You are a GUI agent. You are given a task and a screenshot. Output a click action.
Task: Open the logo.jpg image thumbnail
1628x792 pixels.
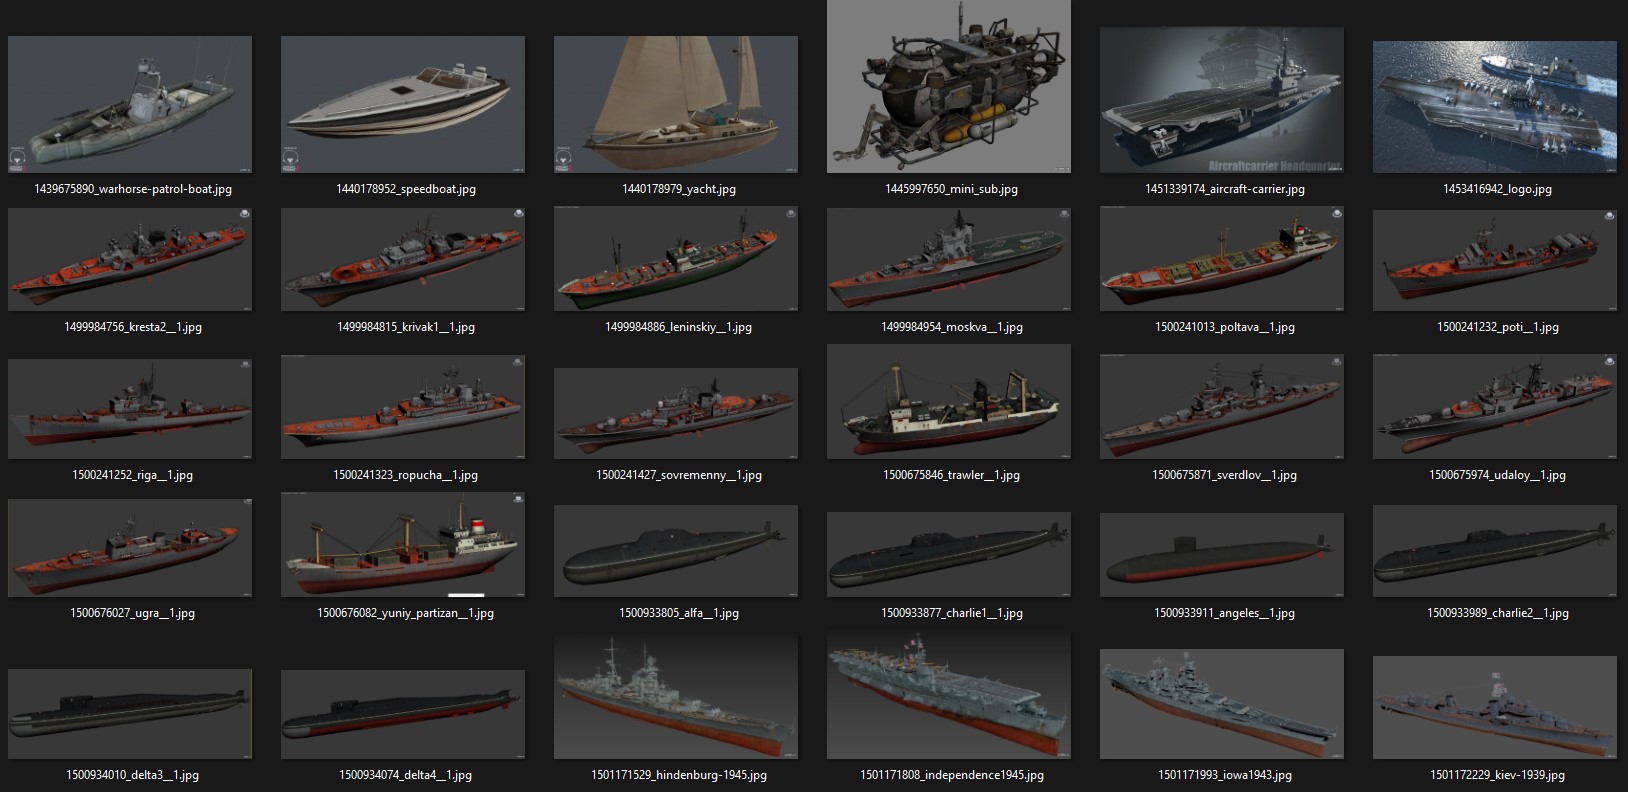[x=1495, y=107]
